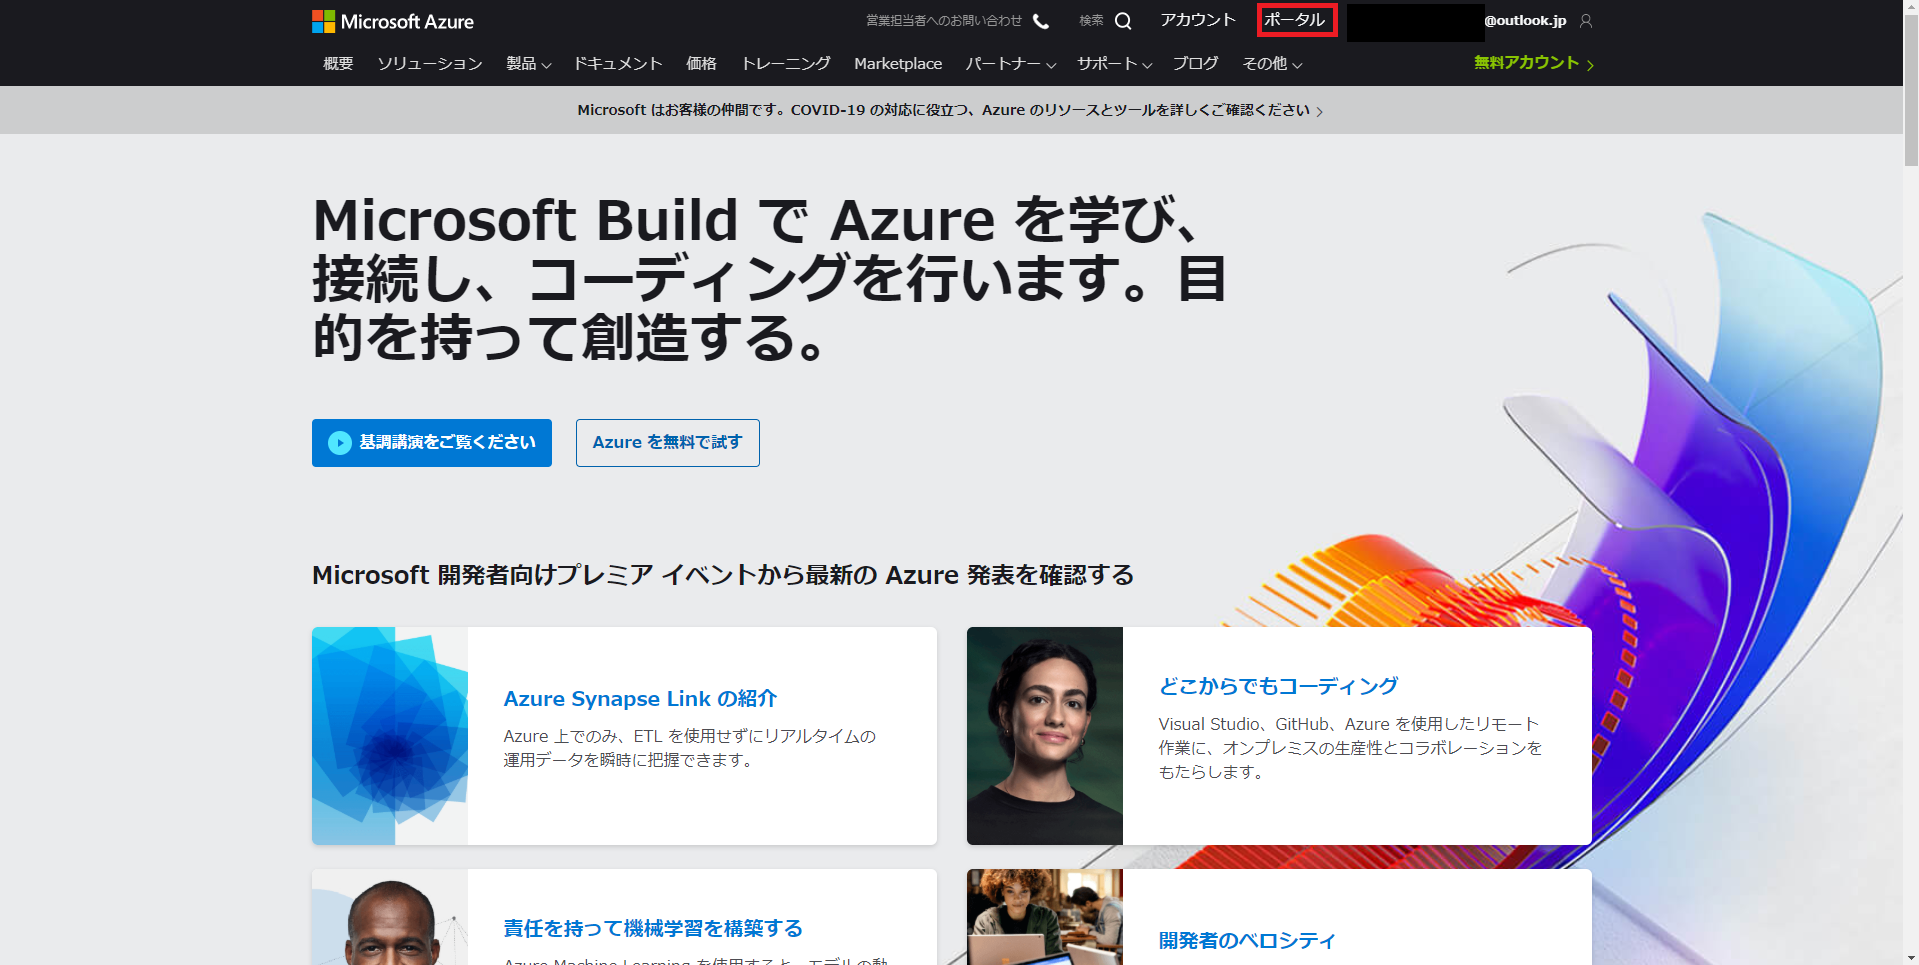The height and width of the screenshot is (965, 1919).
Task: Open どこからでもコーディング link
Action: click(1278, 686)
